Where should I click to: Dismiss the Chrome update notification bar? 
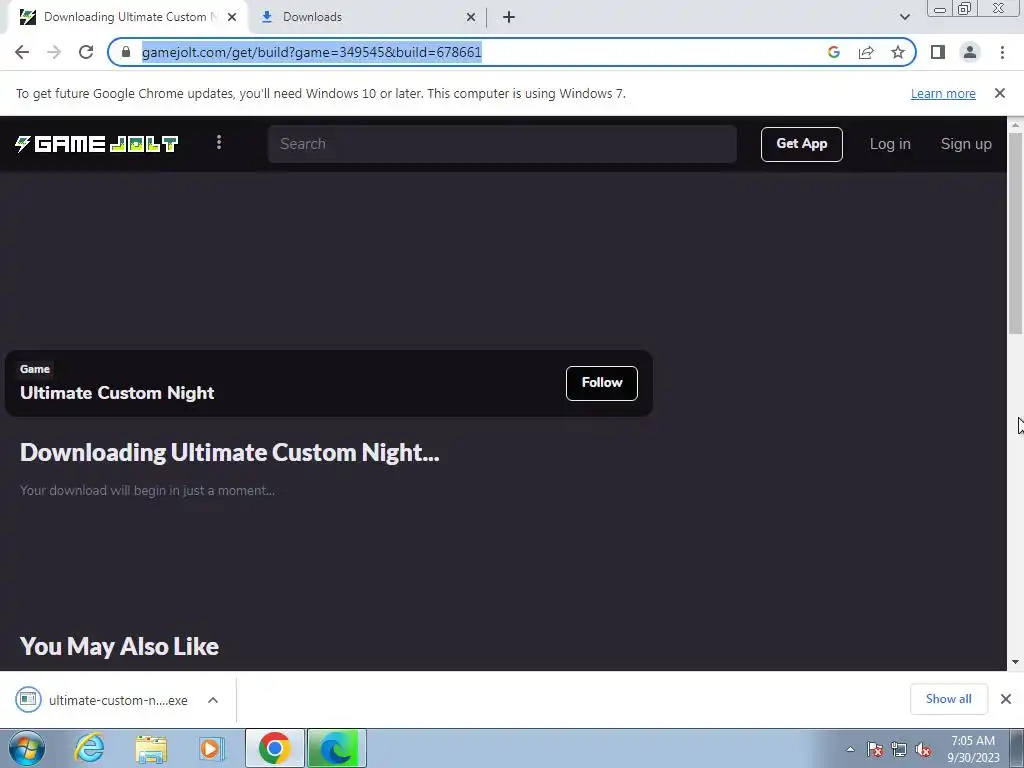(999, 93)
